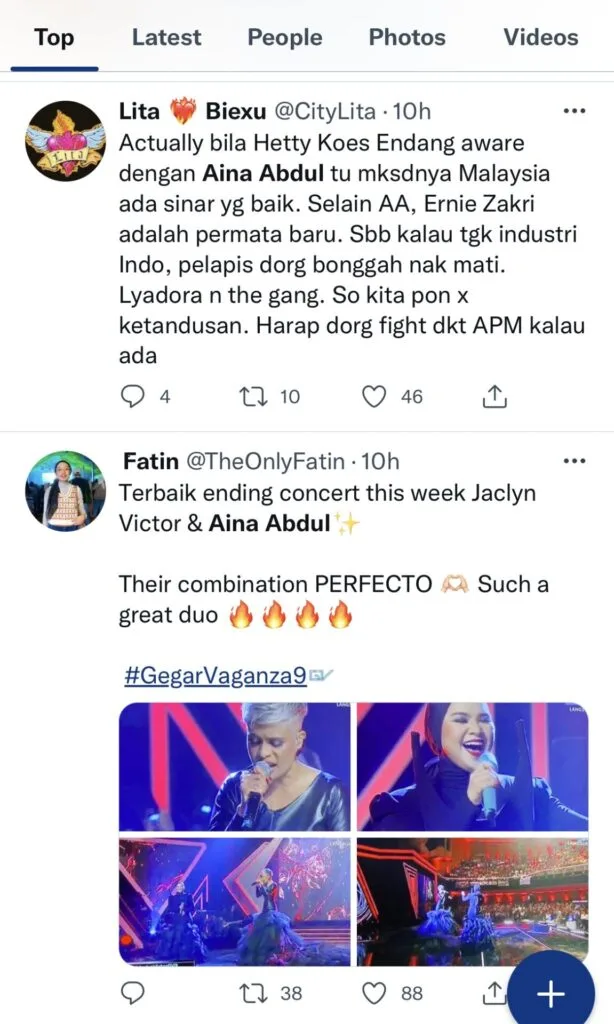Viewport: 614px width, 1024px height.
Task: Retweet Fatin's tweet with 38 retweets
Action: tap(254, 993)
